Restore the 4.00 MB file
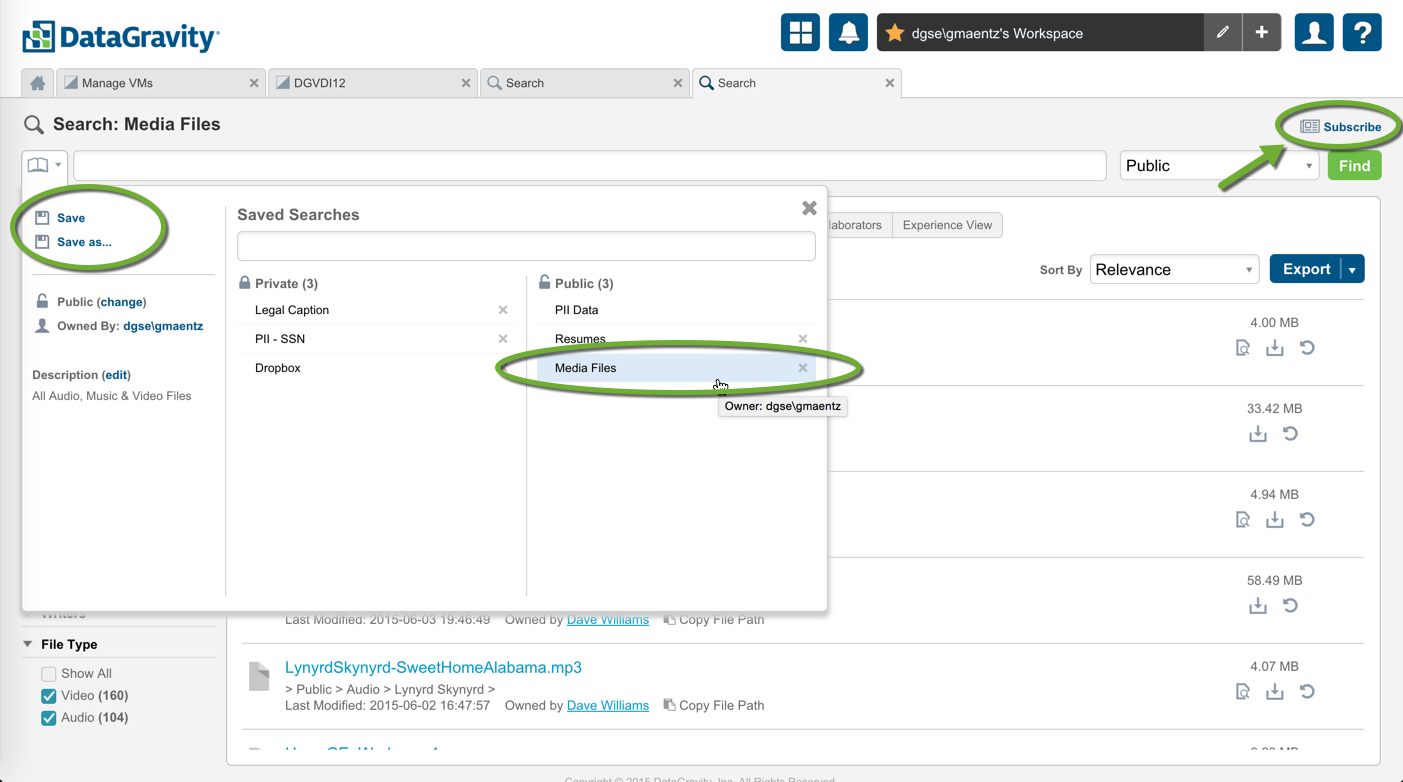The image size is (1403, 782). coord(1306,348)
